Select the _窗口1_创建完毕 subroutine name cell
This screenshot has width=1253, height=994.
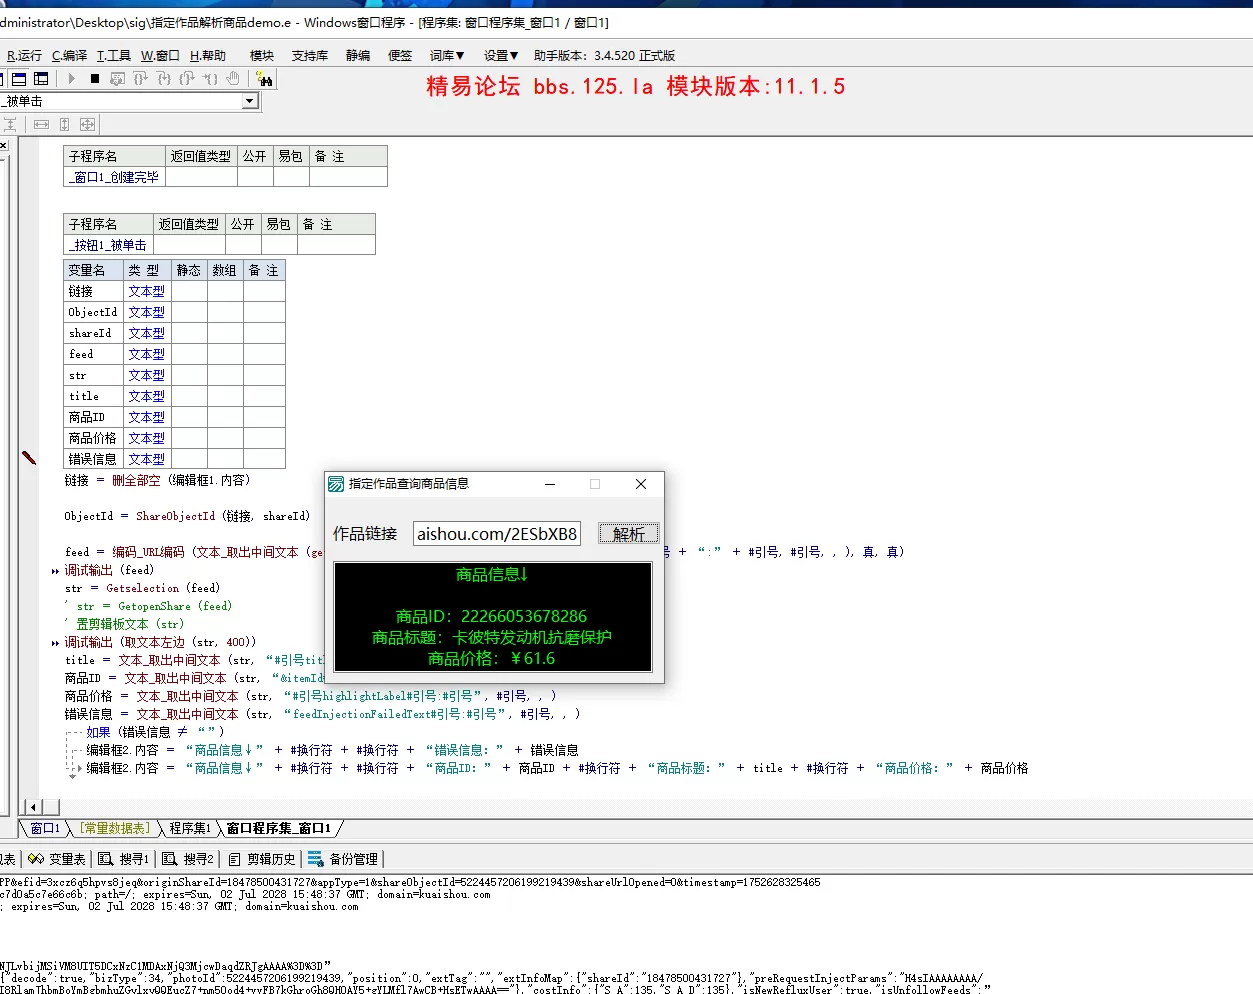click(114, 177)
